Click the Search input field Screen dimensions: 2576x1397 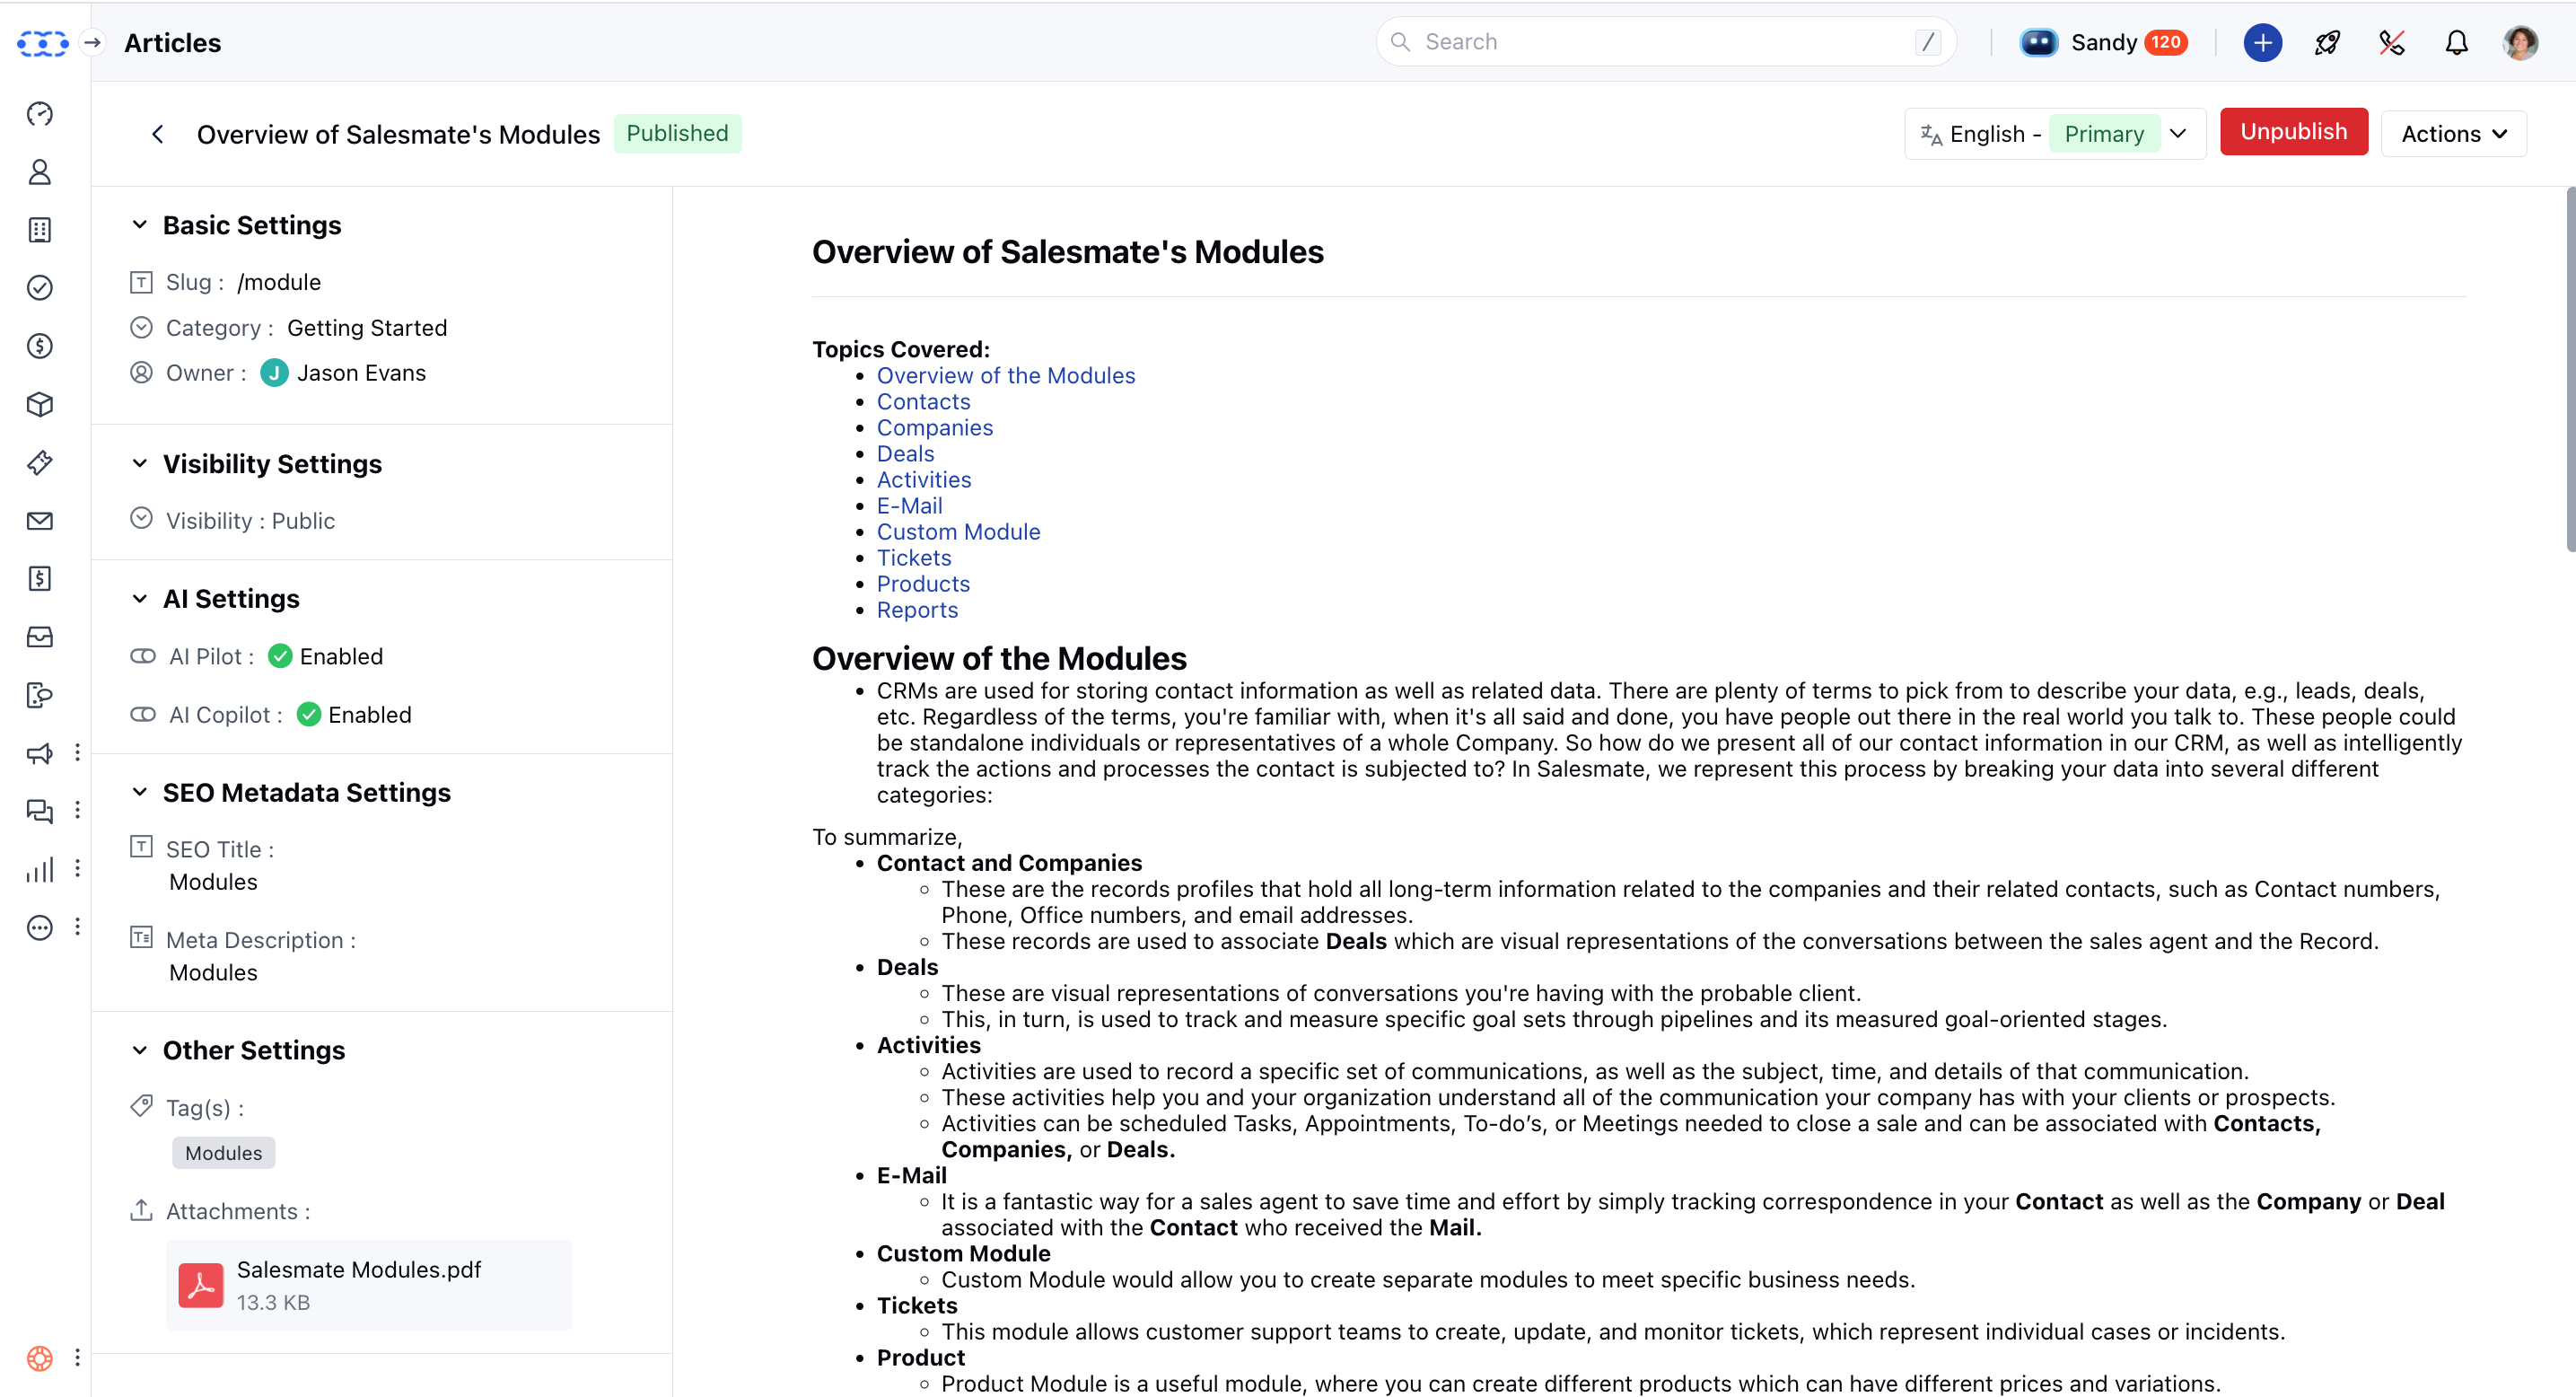pos(1665,42)
